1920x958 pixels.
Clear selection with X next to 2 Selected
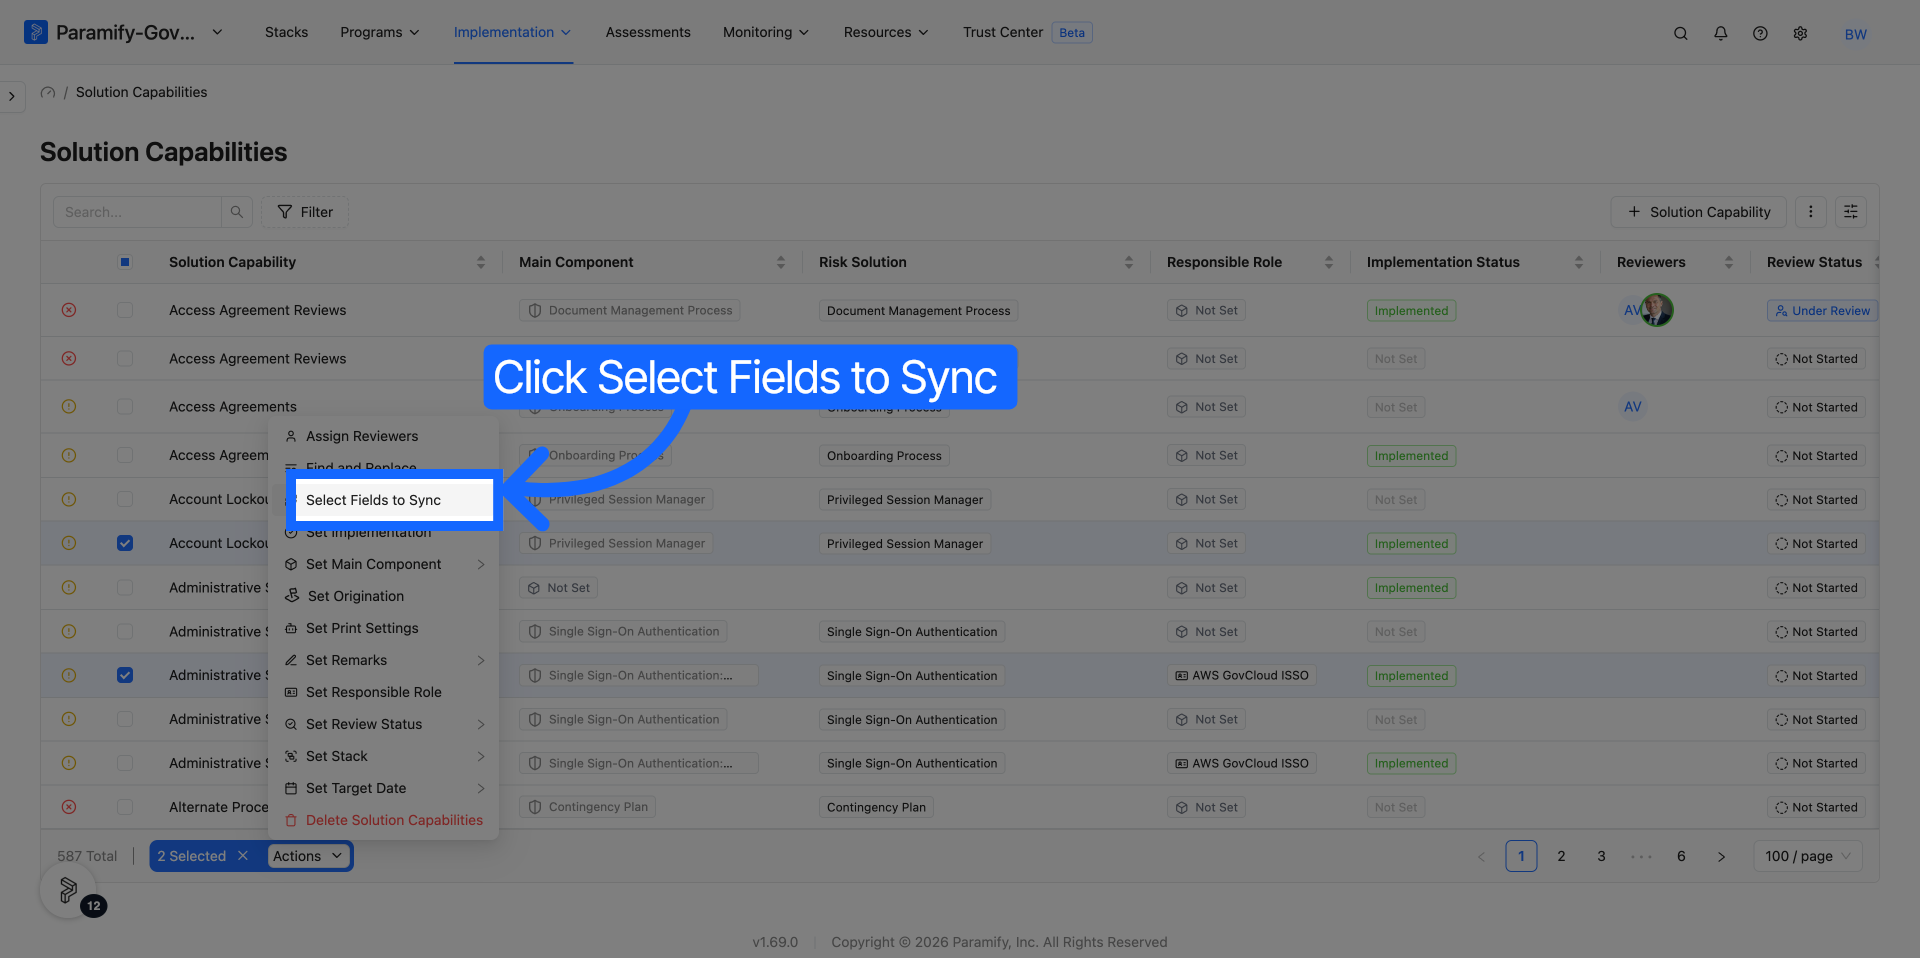pos(243,856)
